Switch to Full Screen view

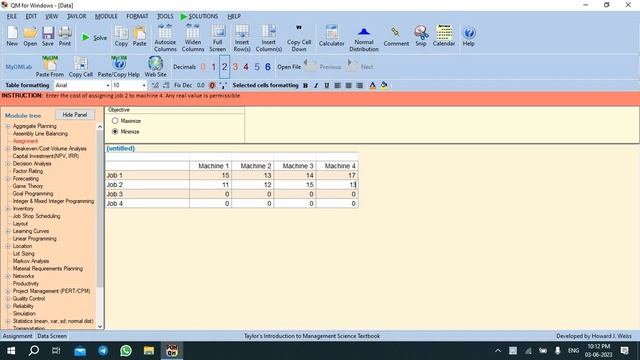pyautogui.click(x=218, y=38)
